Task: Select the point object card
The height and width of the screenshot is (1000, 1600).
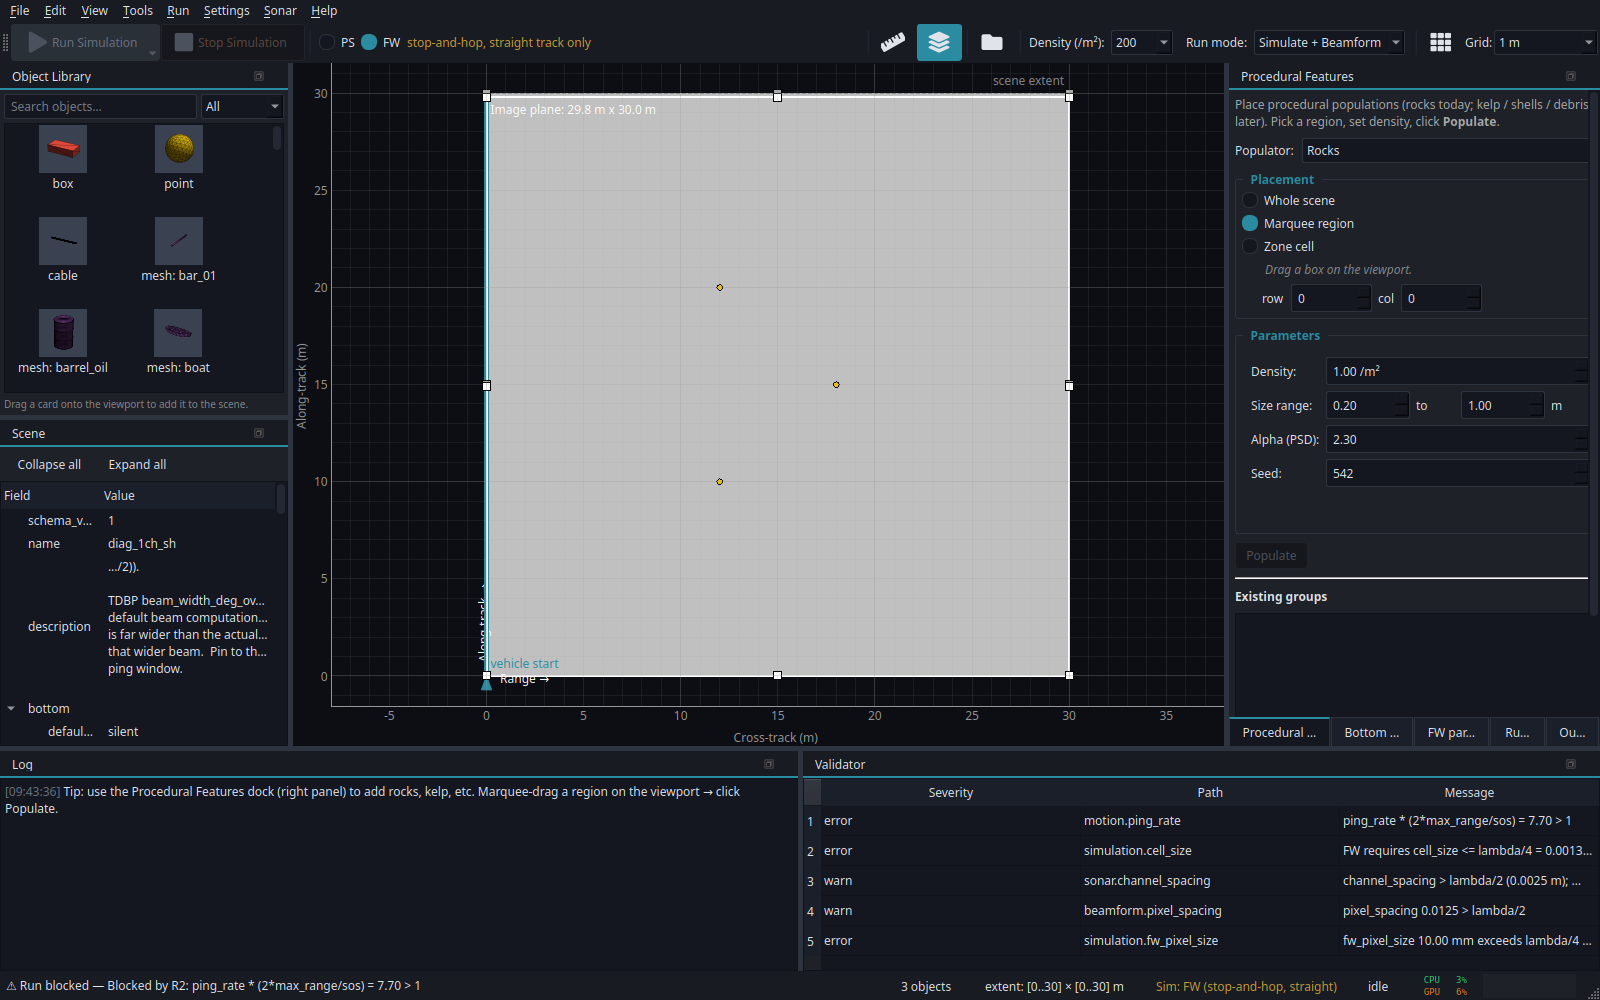Action: point(179,158)
